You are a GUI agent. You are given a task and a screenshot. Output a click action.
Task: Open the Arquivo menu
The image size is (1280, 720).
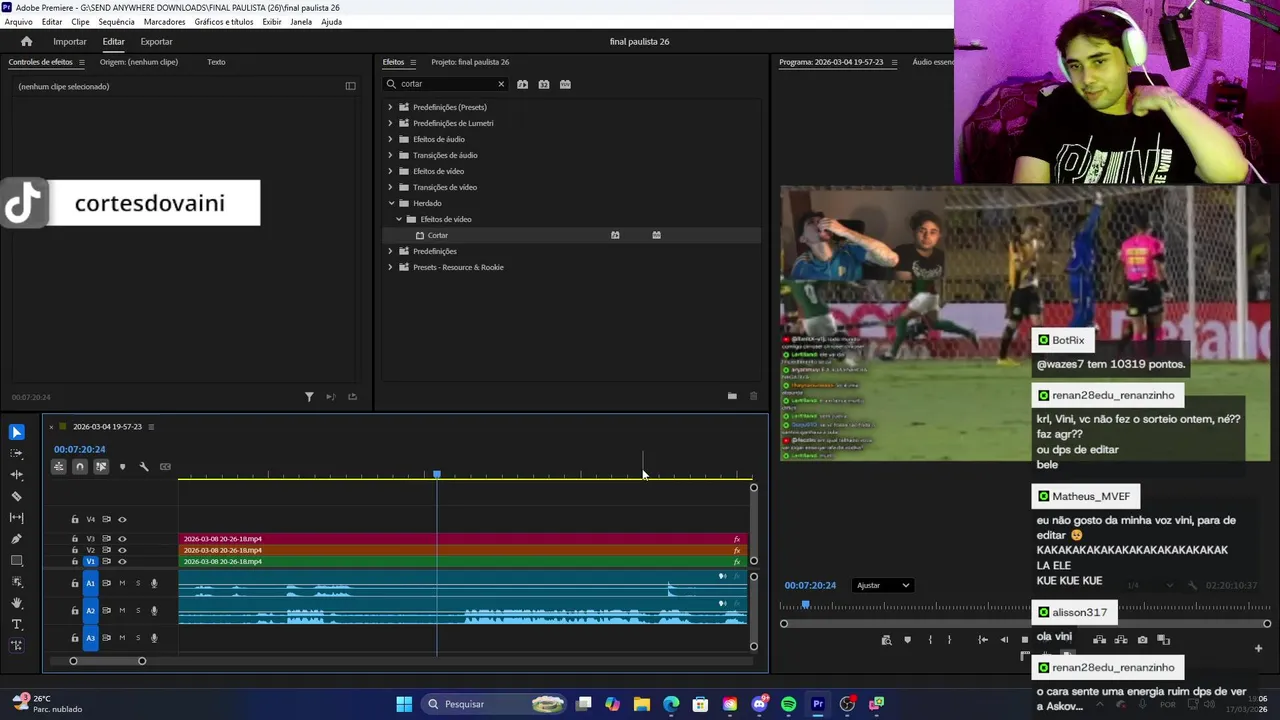pyautogui.click(x=18, y=22)
